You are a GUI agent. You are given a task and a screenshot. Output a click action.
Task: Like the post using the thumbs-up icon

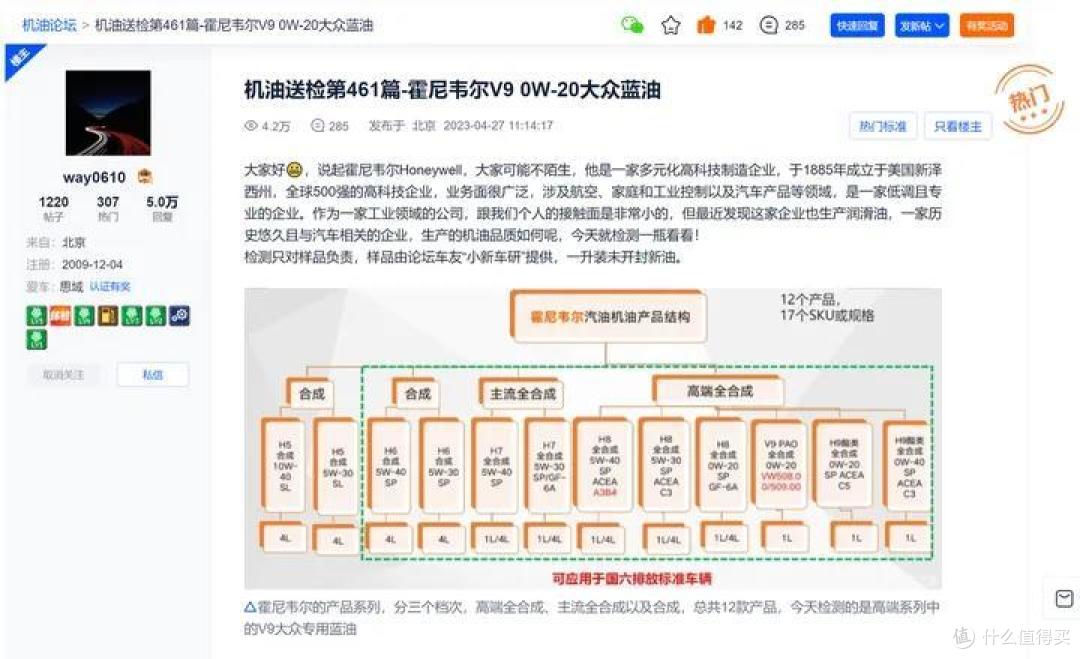click(x=706, y=25)
